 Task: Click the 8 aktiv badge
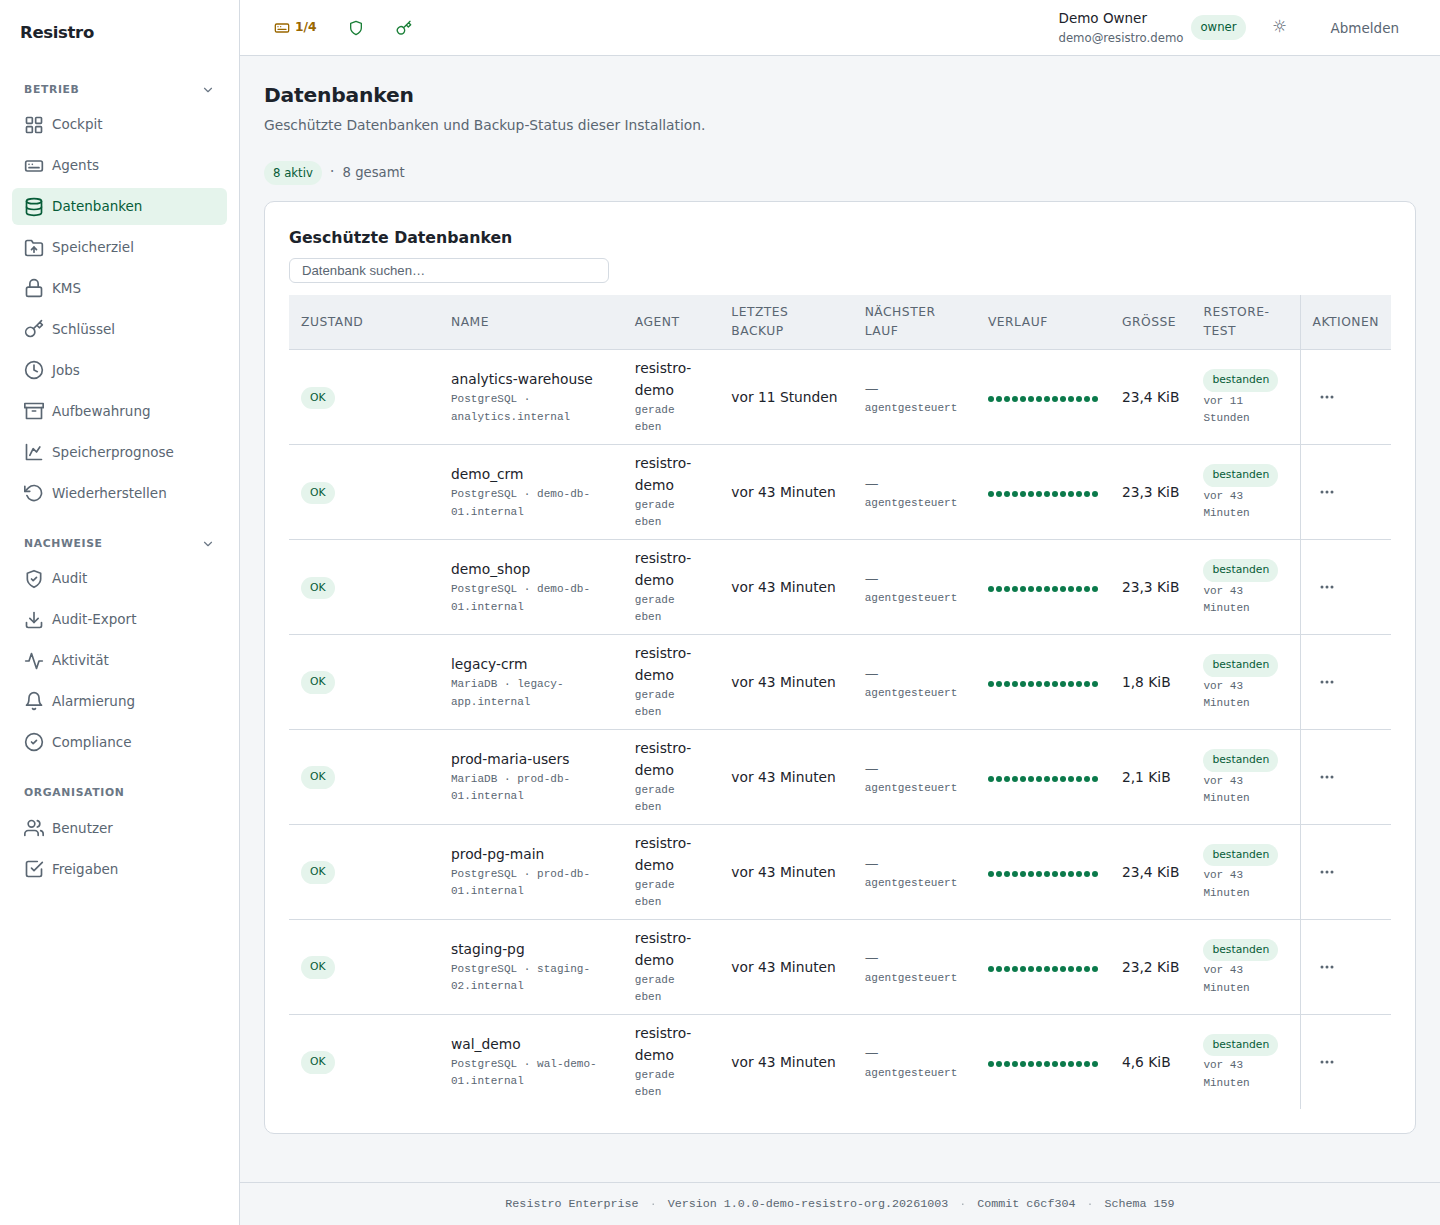click(x=293, y=173)
